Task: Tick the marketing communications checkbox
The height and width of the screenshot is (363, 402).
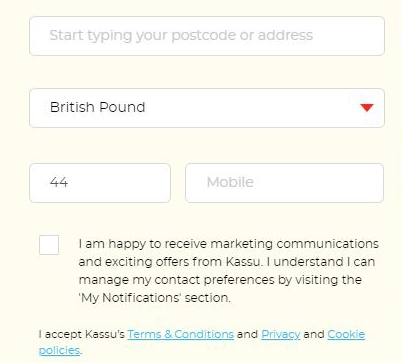Action: tap(49, 245)
